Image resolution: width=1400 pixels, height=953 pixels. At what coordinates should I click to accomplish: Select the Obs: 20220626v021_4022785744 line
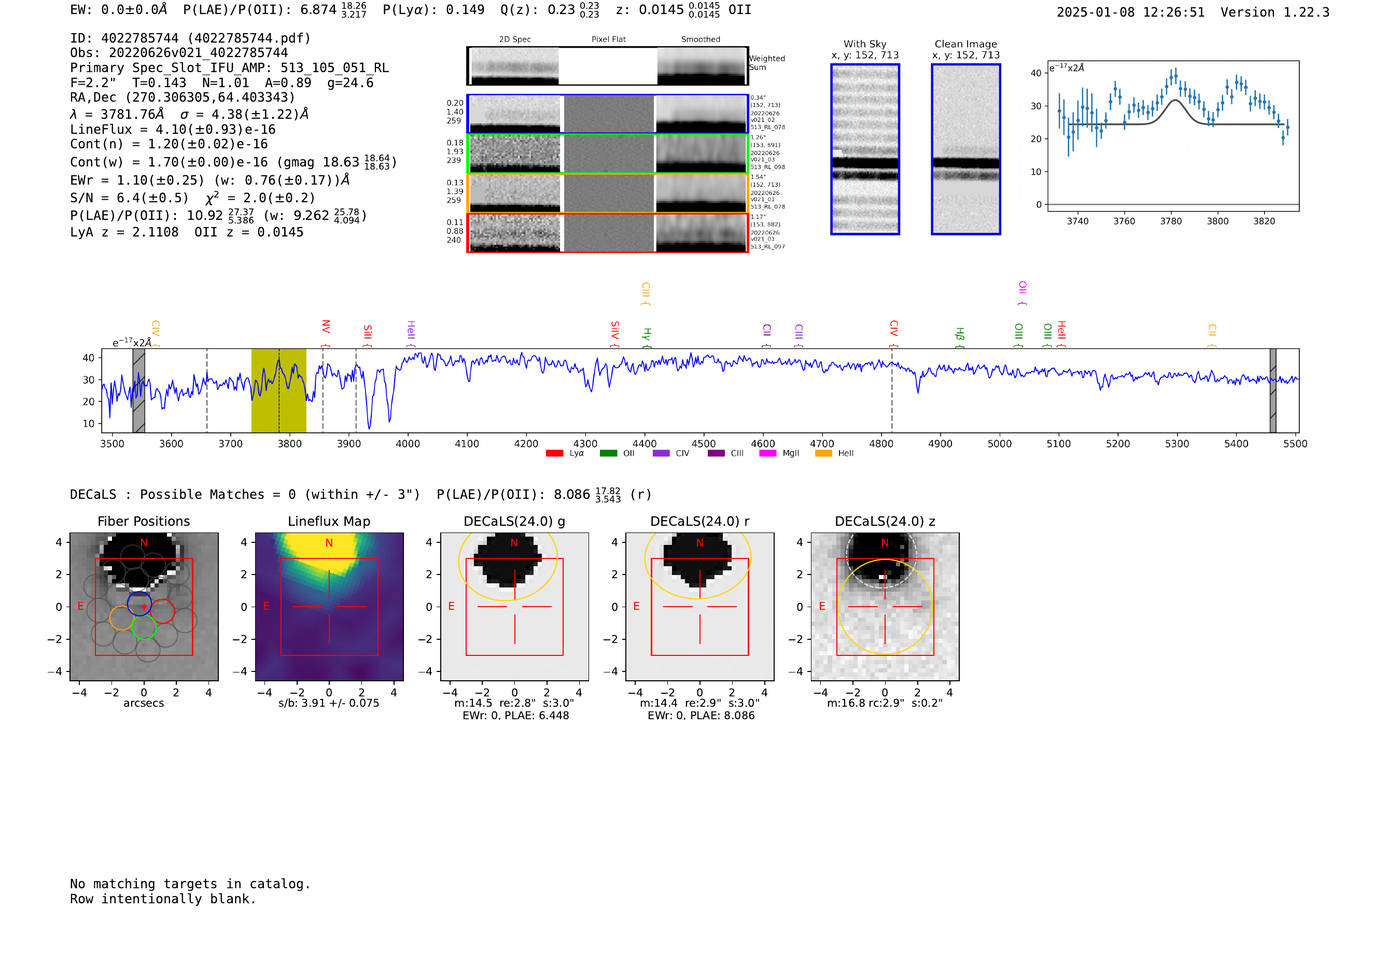click(179, 53)
